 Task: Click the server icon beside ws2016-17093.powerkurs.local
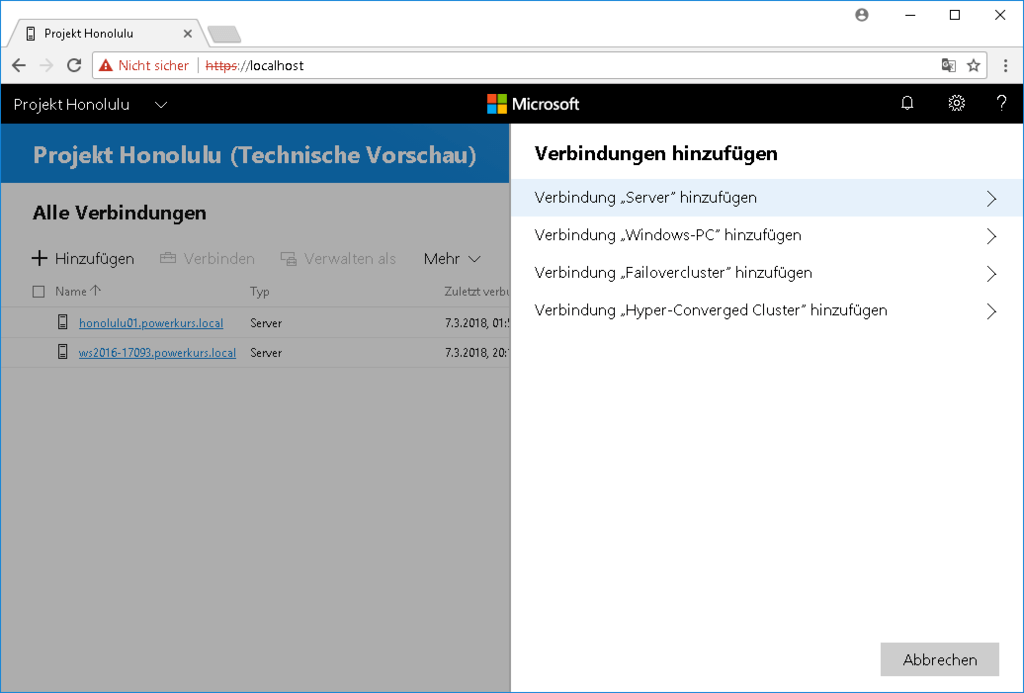click(63, 352)
